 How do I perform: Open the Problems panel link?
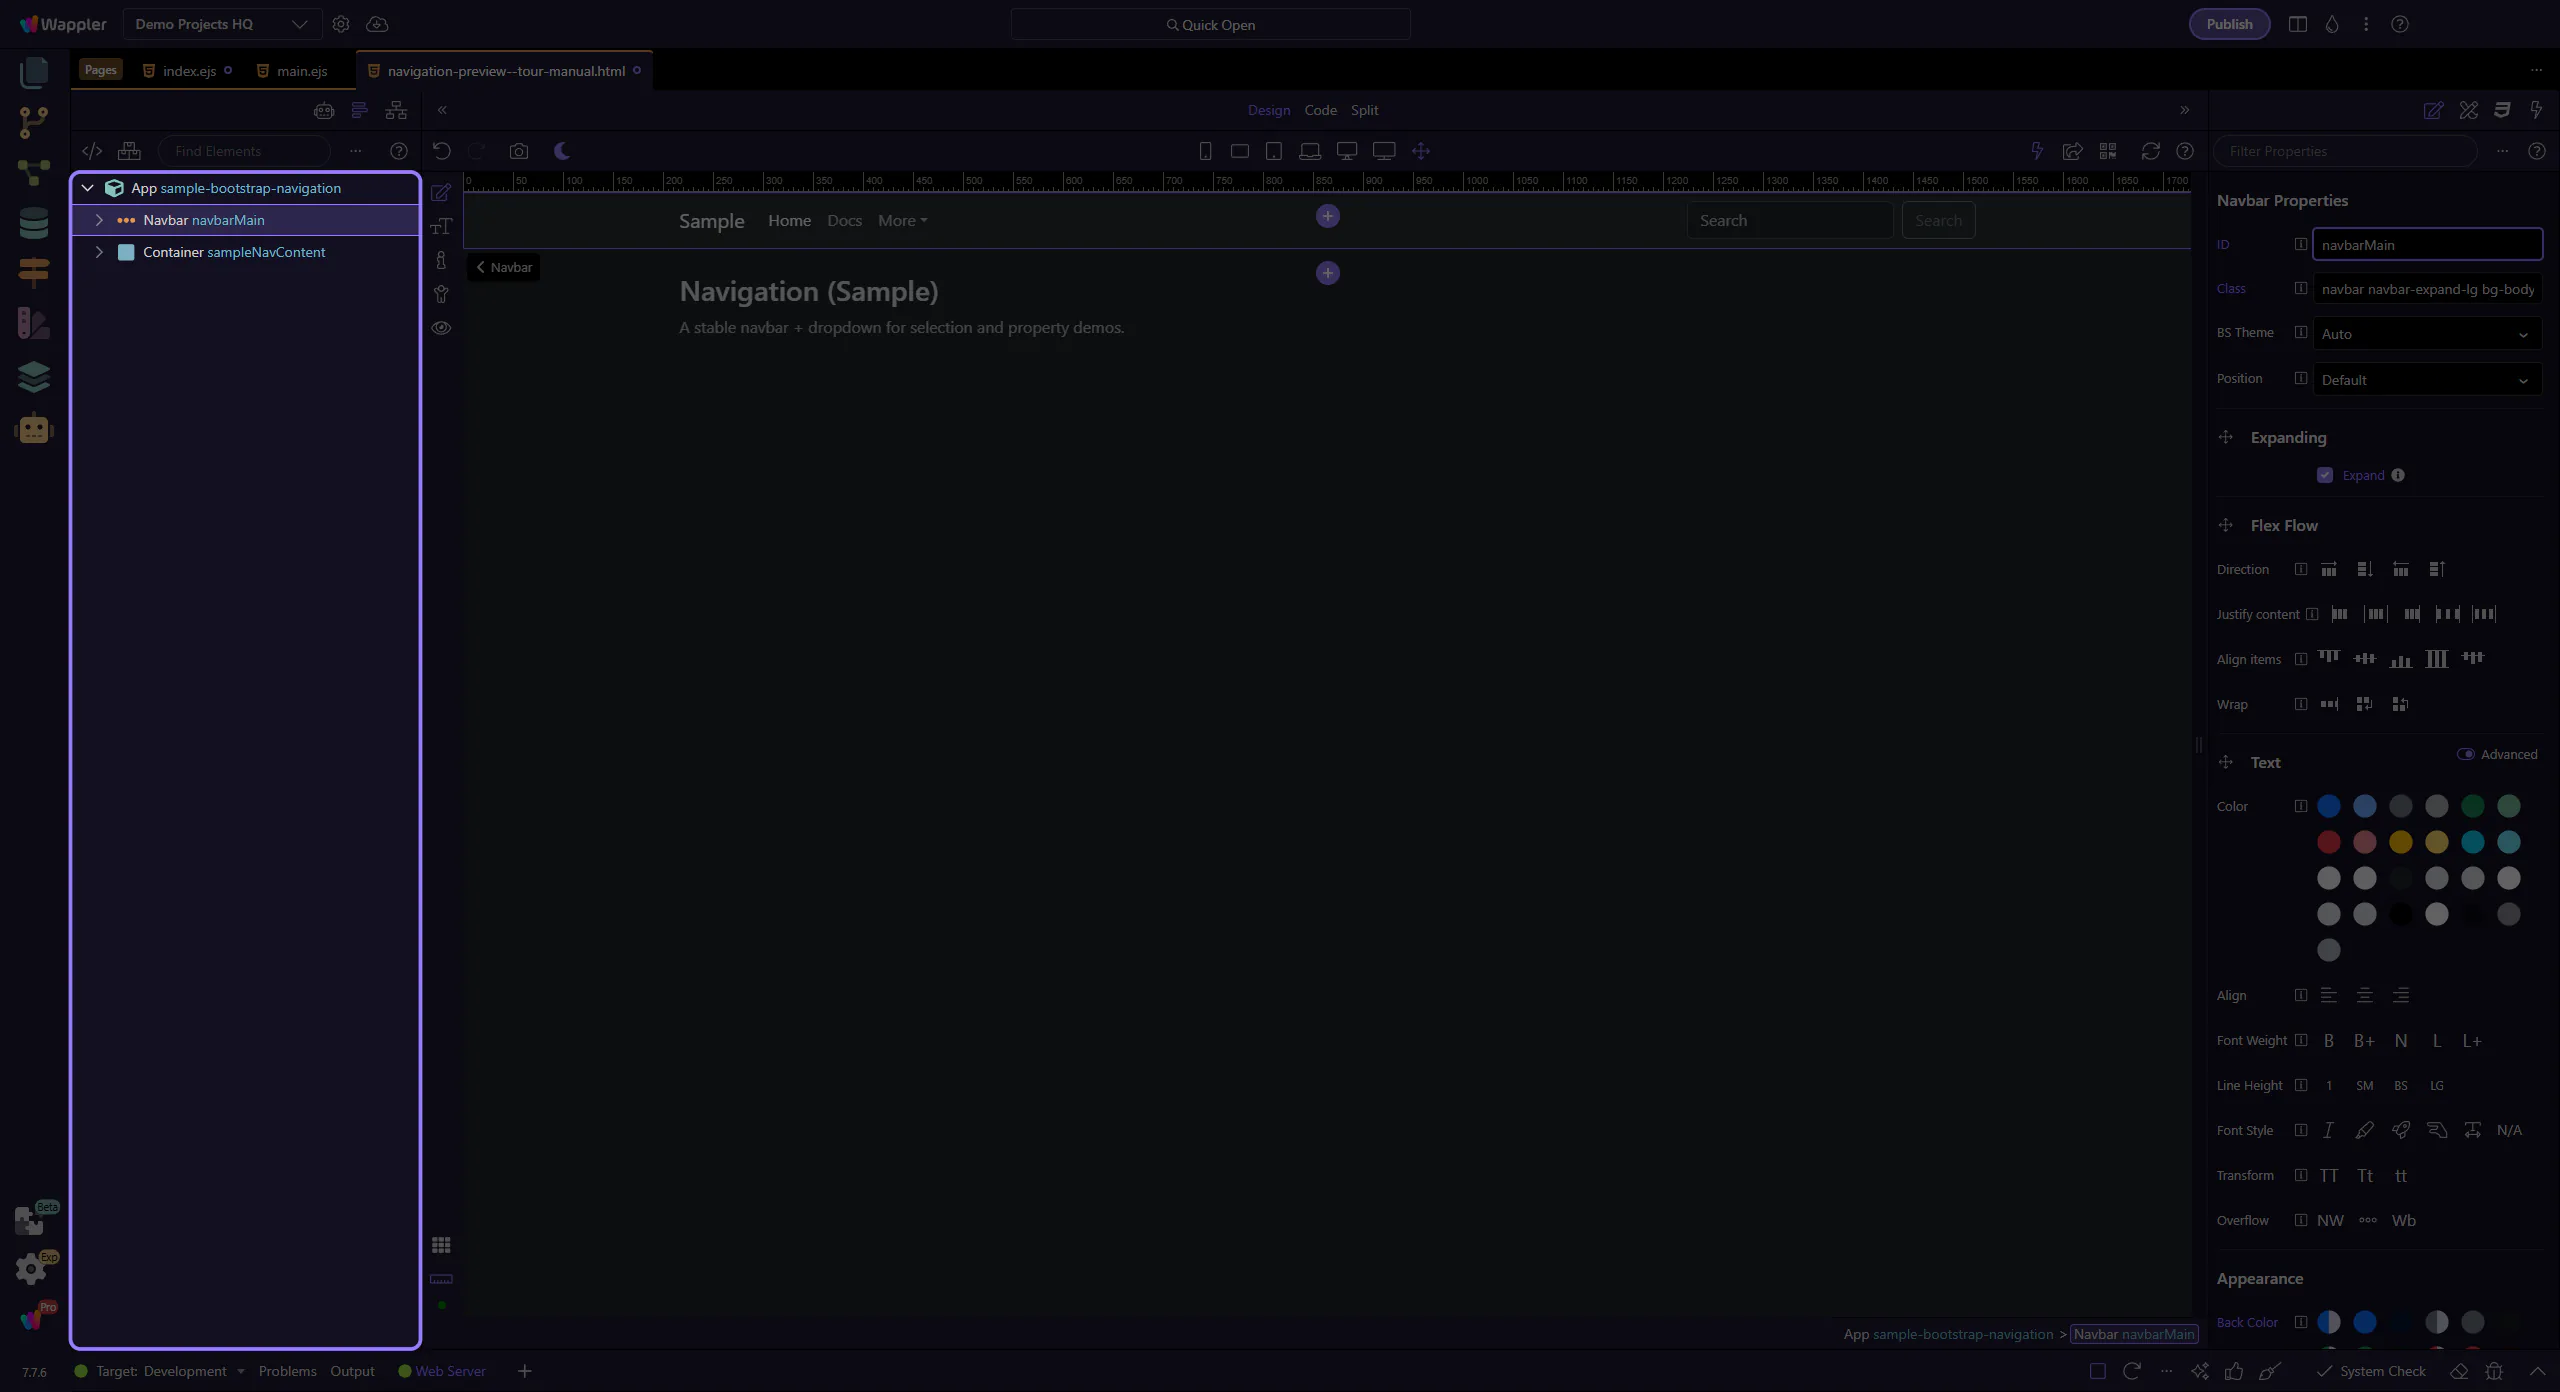pos(287,1371)
